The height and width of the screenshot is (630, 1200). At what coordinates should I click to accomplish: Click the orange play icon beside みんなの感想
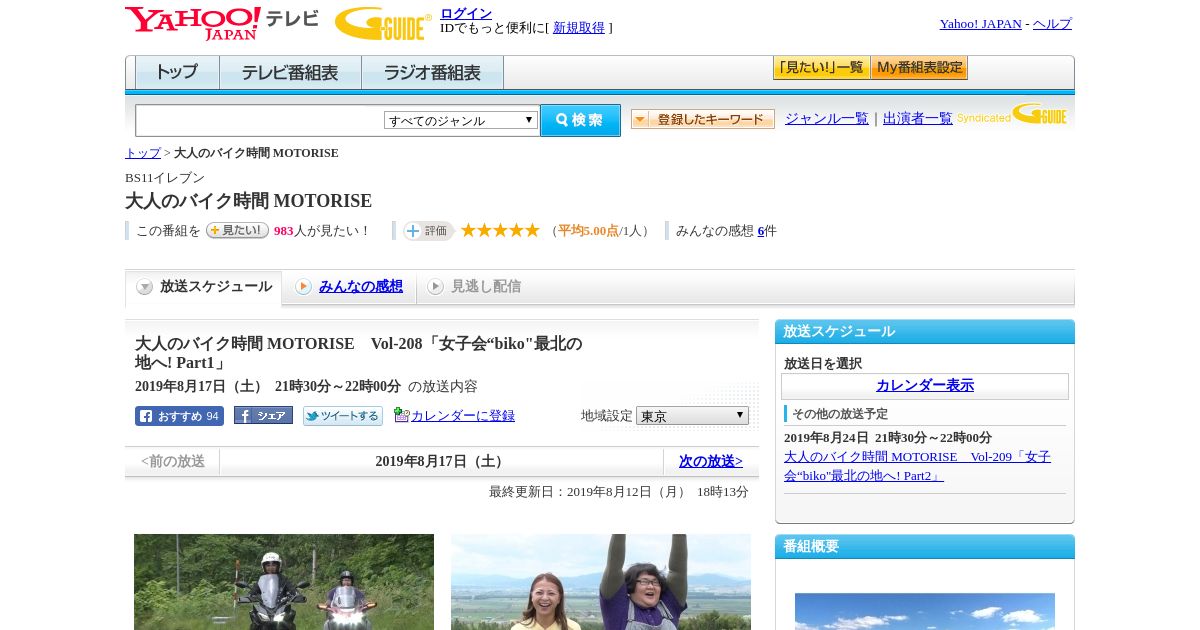click(303, 287)
